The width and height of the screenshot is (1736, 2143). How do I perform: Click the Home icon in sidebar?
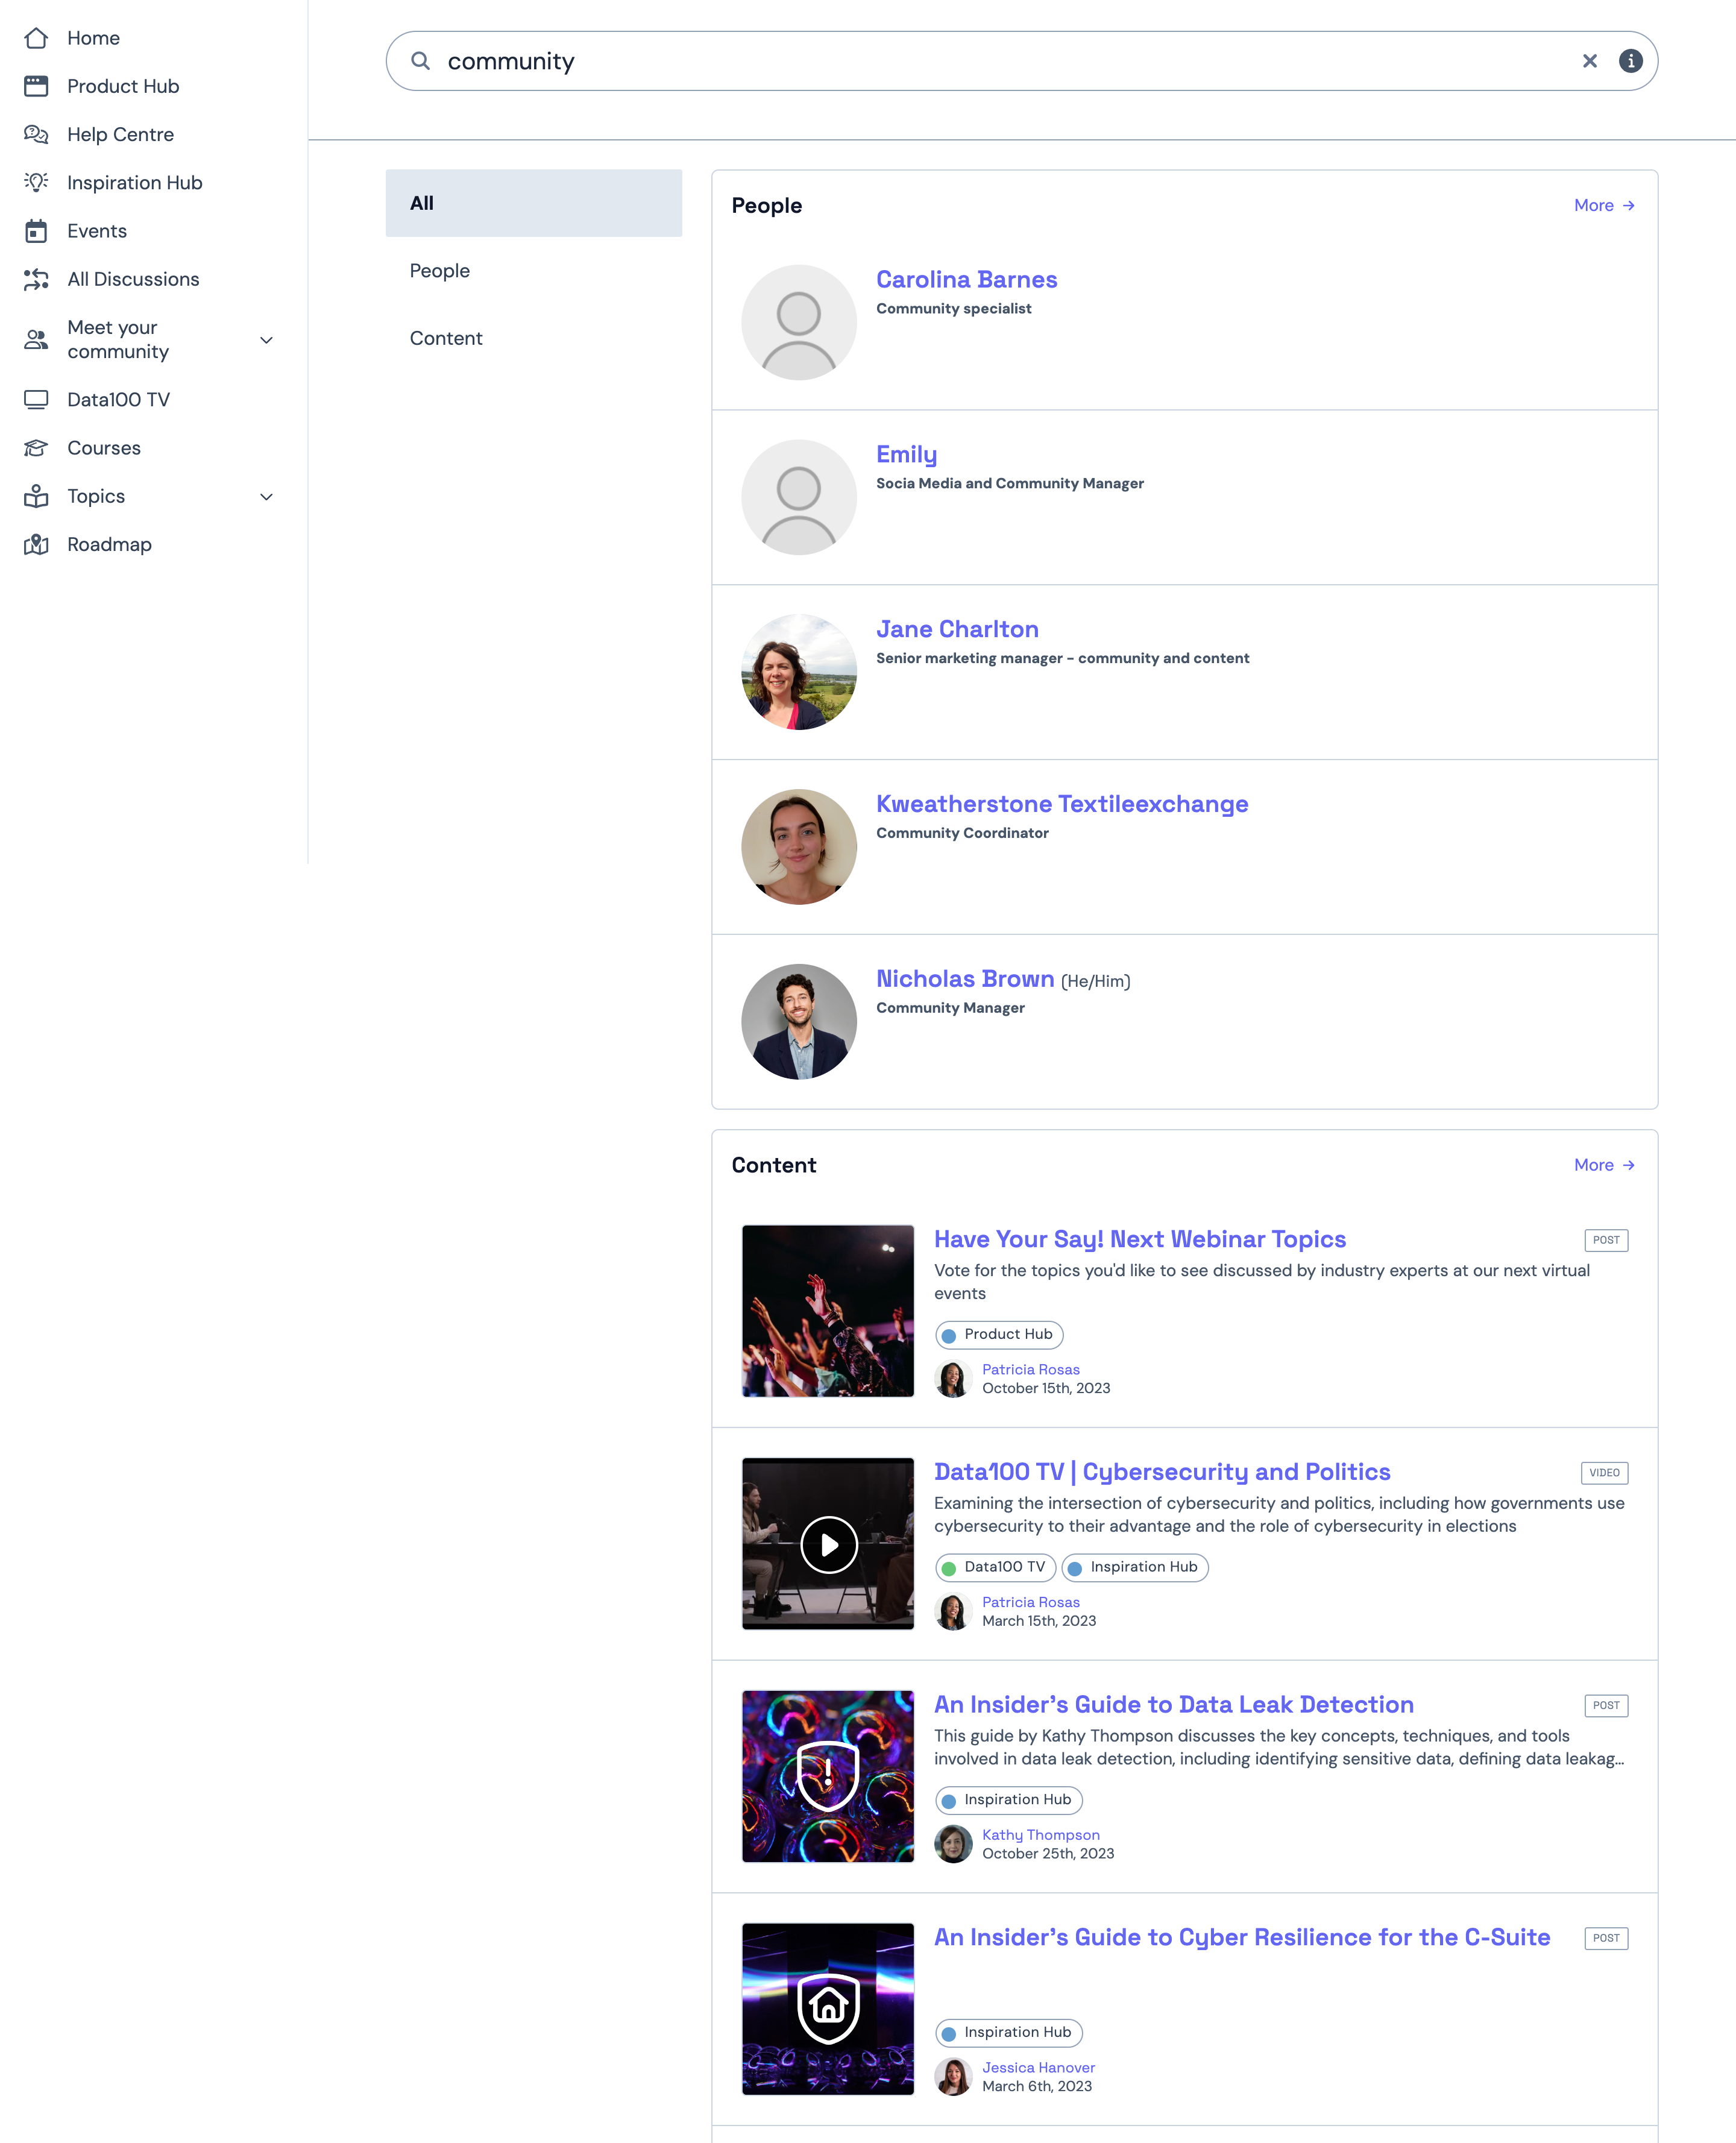[x=36, y=38]
